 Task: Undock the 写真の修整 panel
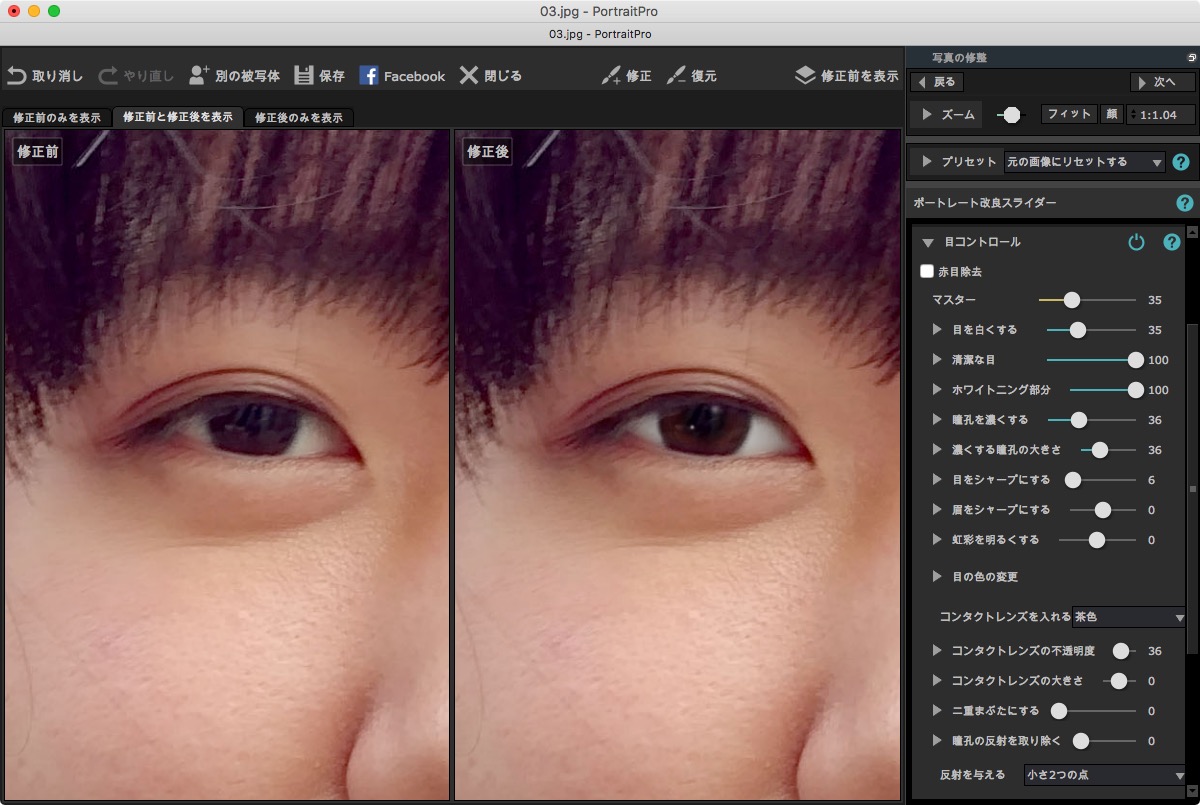[x=1192, y=58]
